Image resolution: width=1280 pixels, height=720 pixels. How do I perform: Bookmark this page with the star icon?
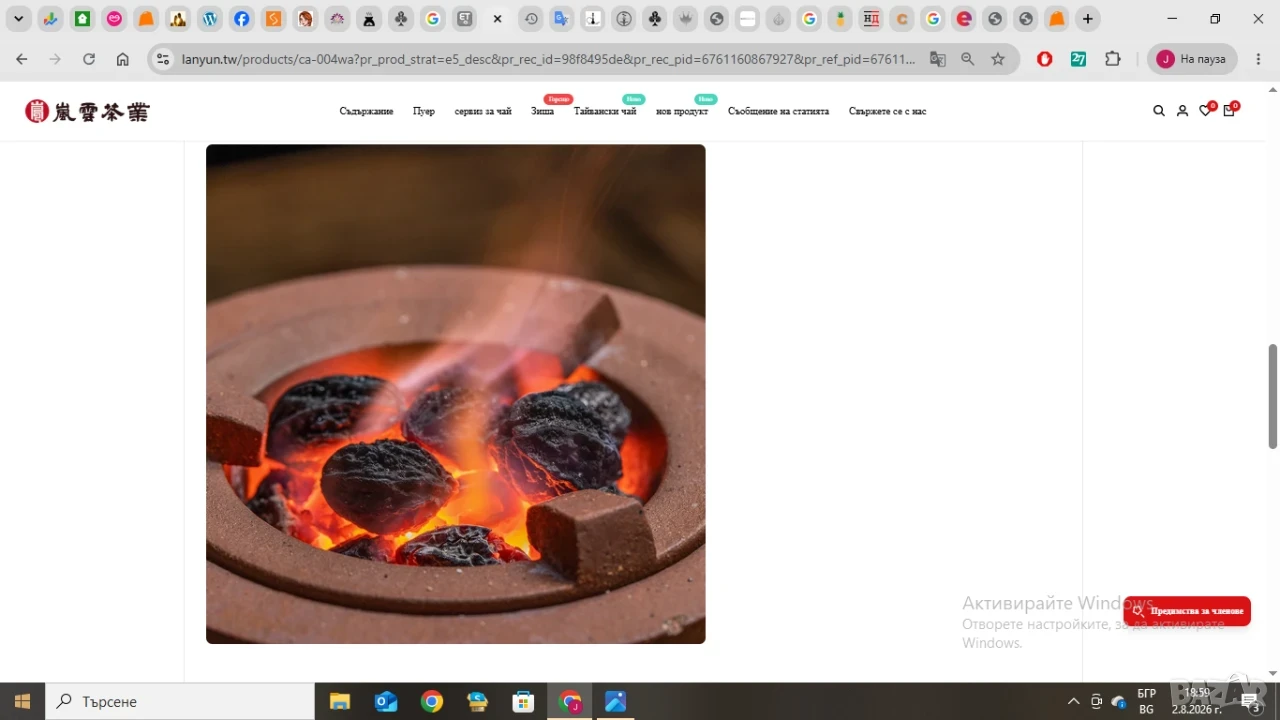tap(997, 59)
